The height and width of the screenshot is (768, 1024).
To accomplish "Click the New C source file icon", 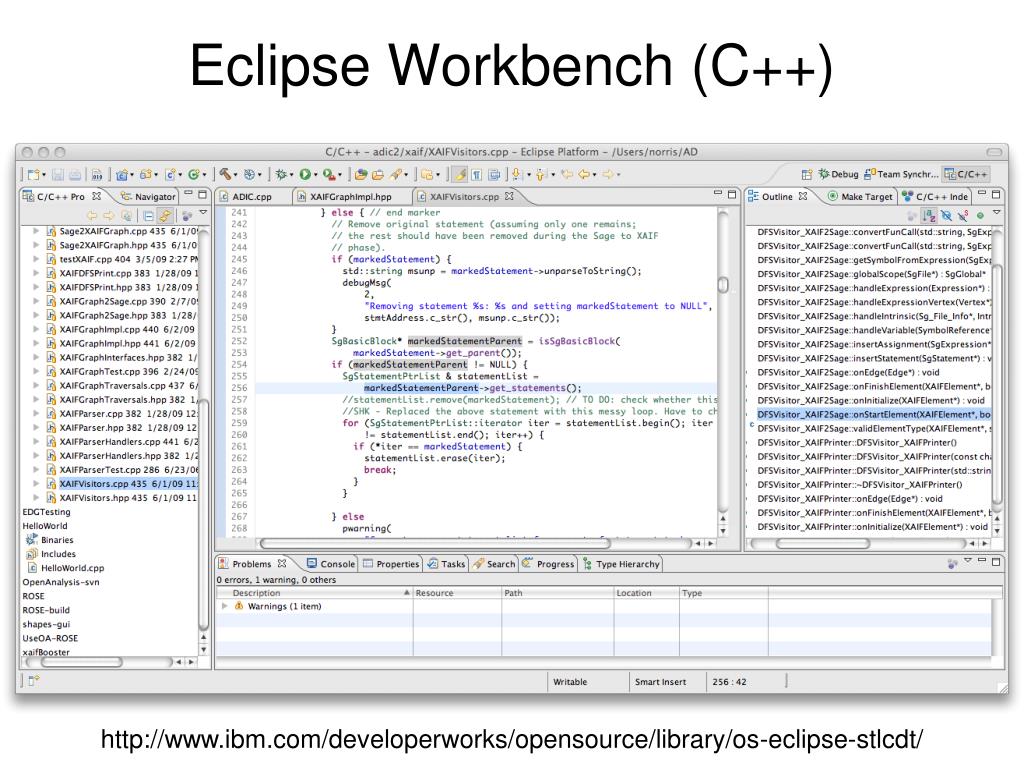I will (169, 174).
